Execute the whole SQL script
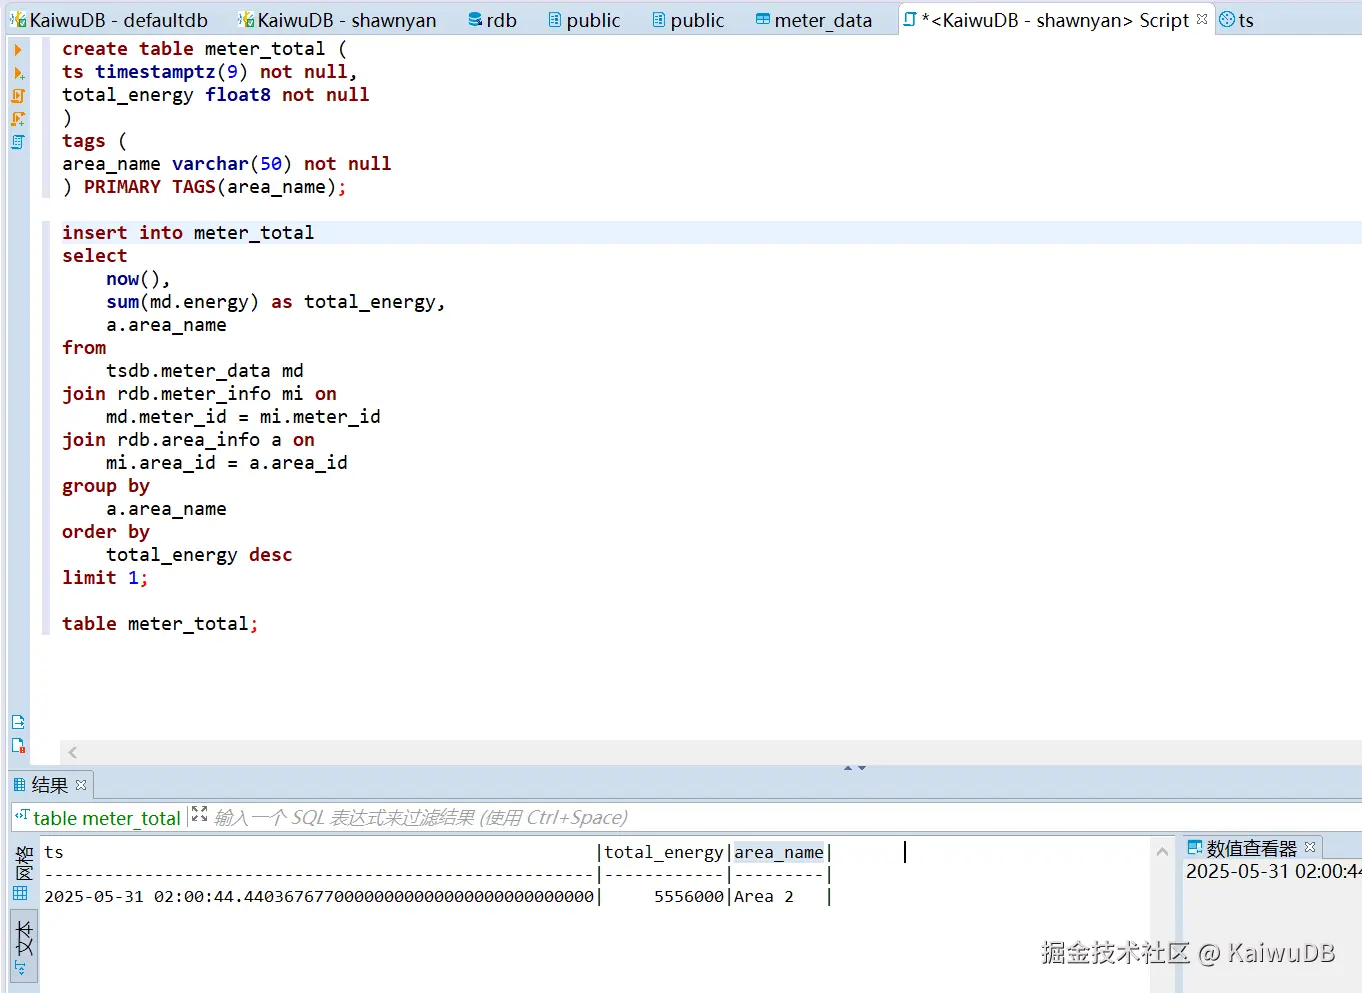The height and width of the screenshot is (993, 1362). (x=18, y=96)
